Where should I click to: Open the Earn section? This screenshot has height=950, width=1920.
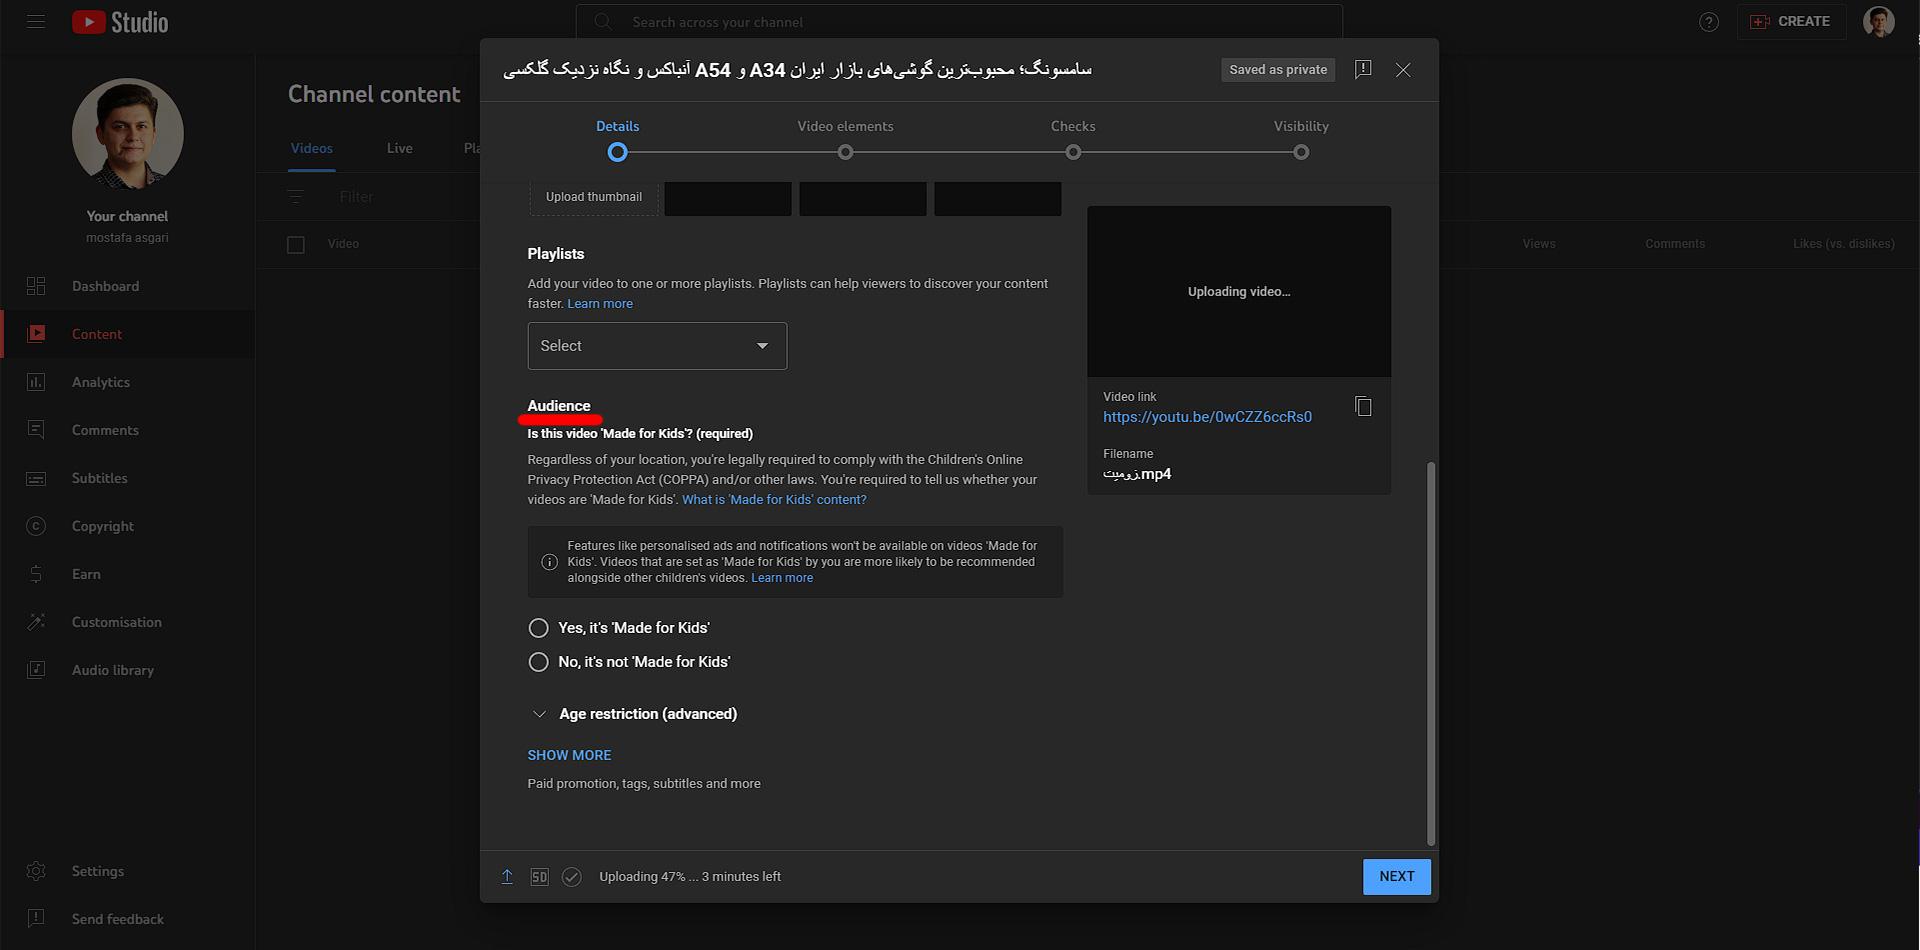(127, 574)
